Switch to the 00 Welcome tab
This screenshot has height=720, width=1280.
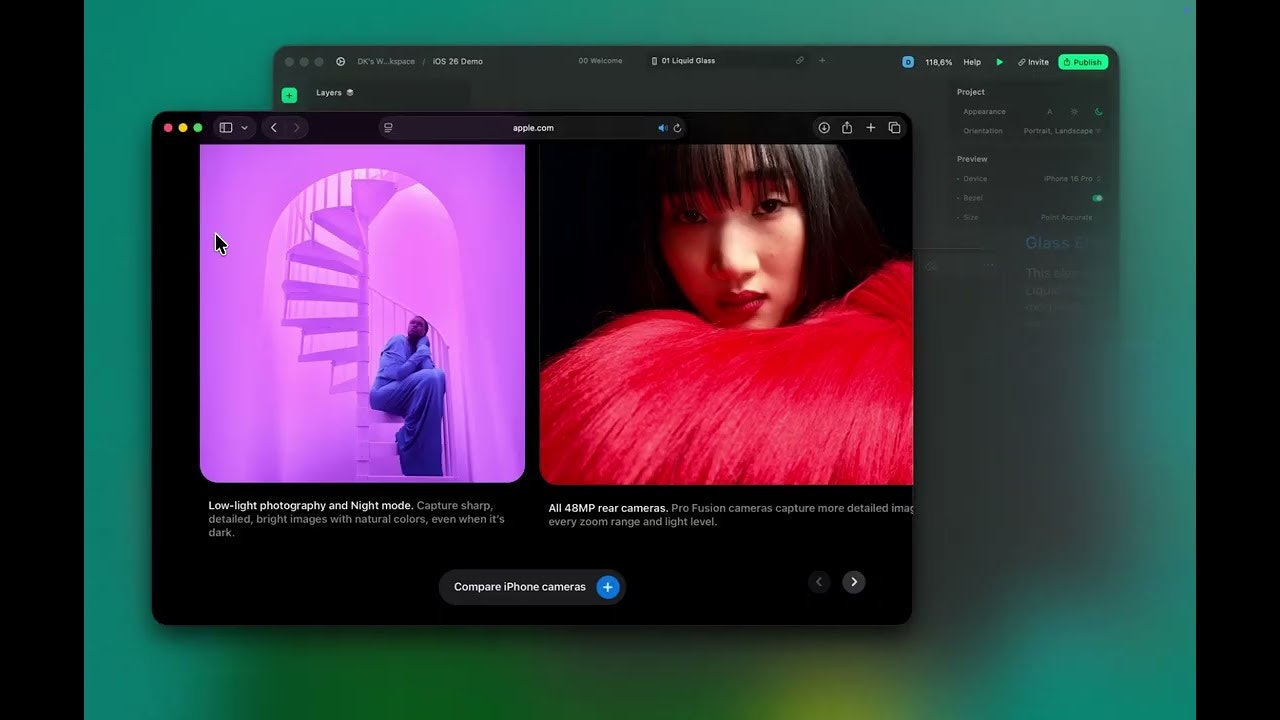point(600,61)
